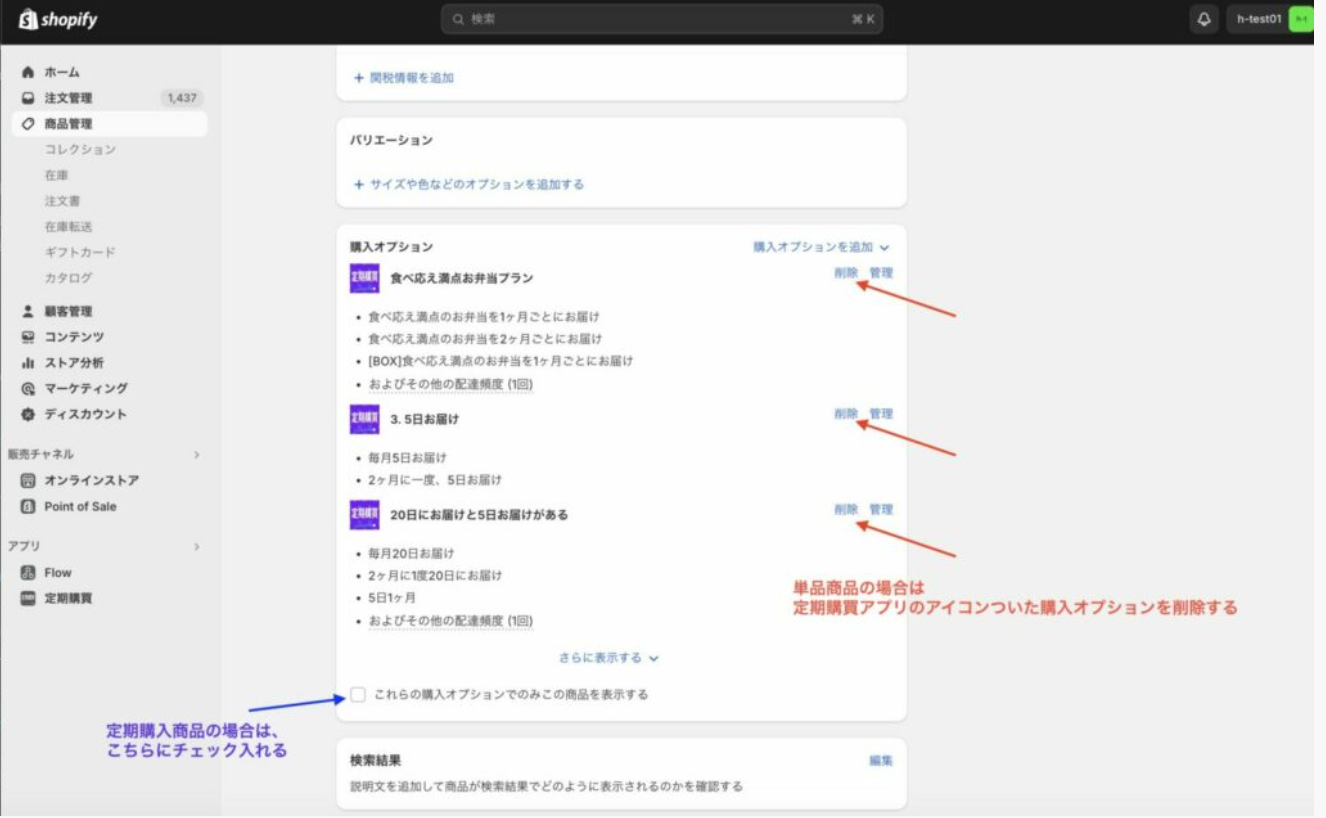Edit the 検索結果 section
The height and width of the screenshot is (818, 1326).
881,761
